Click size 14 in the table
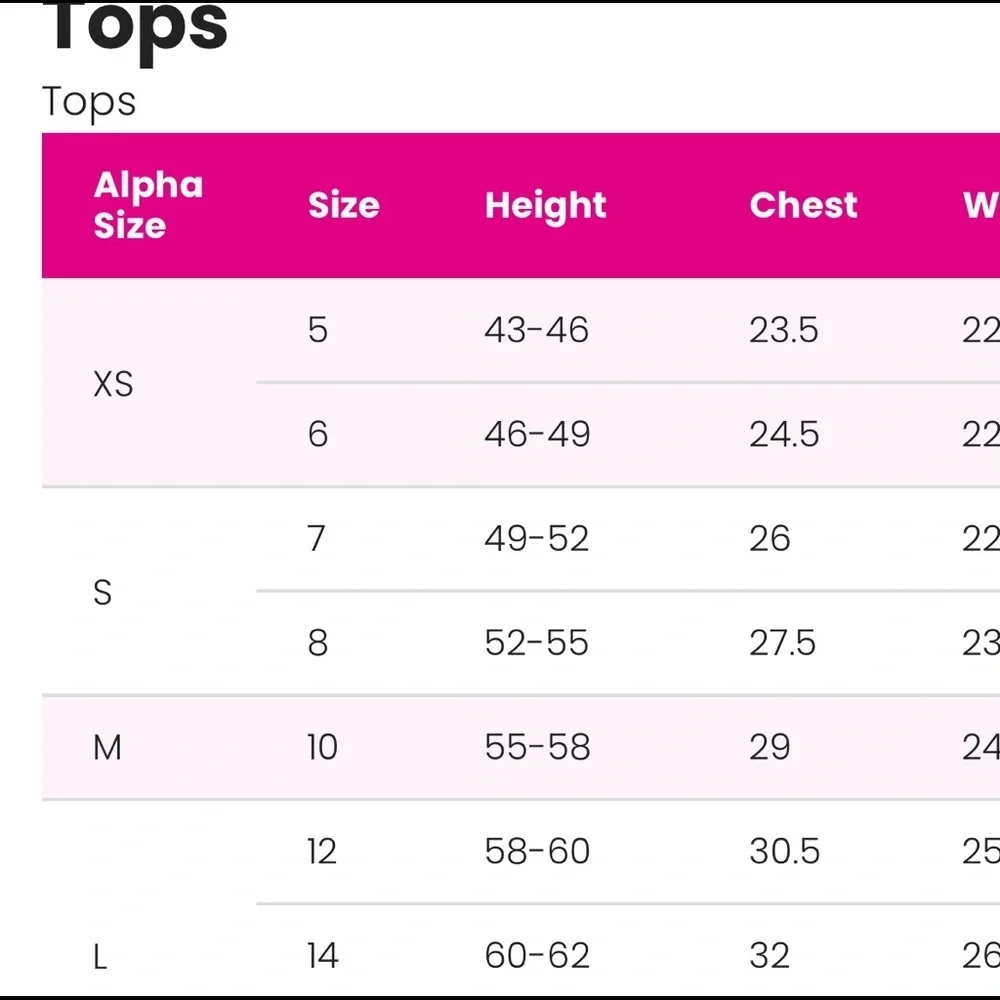The height and width of the screenshot is (1000, 1000). click(x=323, y=955)
